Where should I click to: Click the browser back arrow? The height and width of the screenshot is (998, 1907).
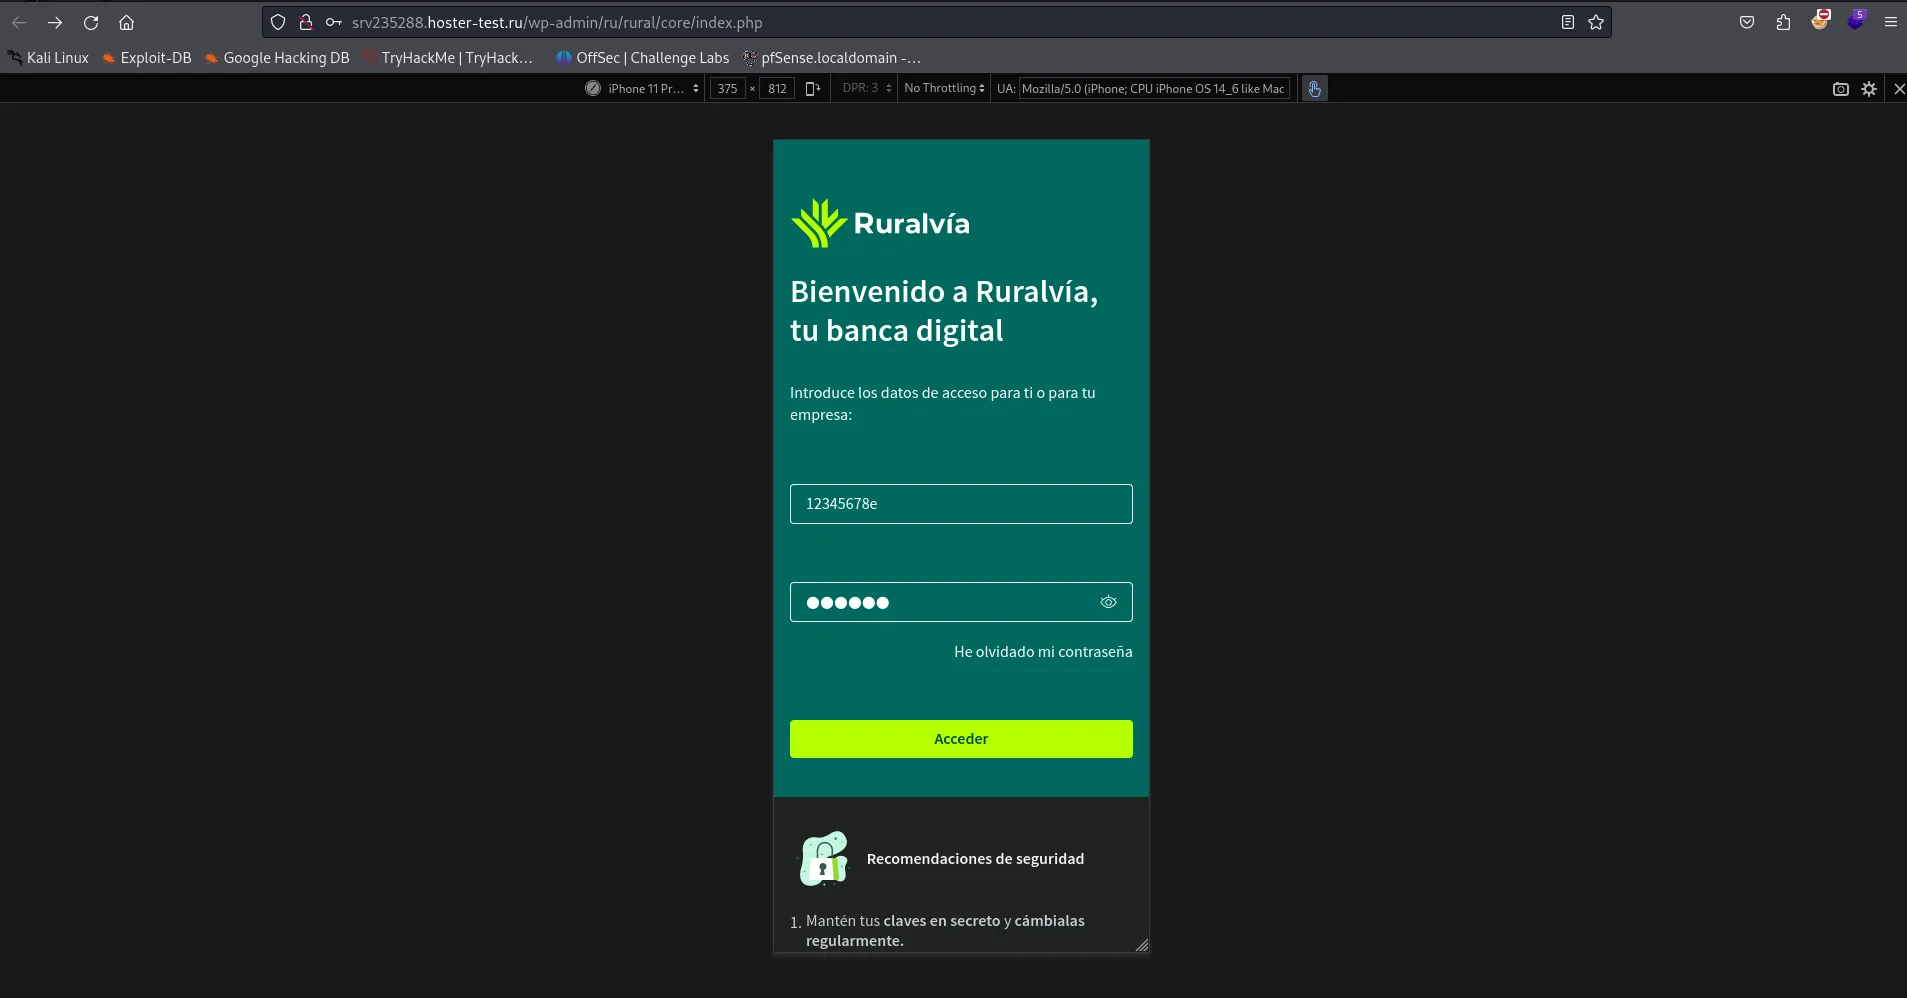click(19, 22)
